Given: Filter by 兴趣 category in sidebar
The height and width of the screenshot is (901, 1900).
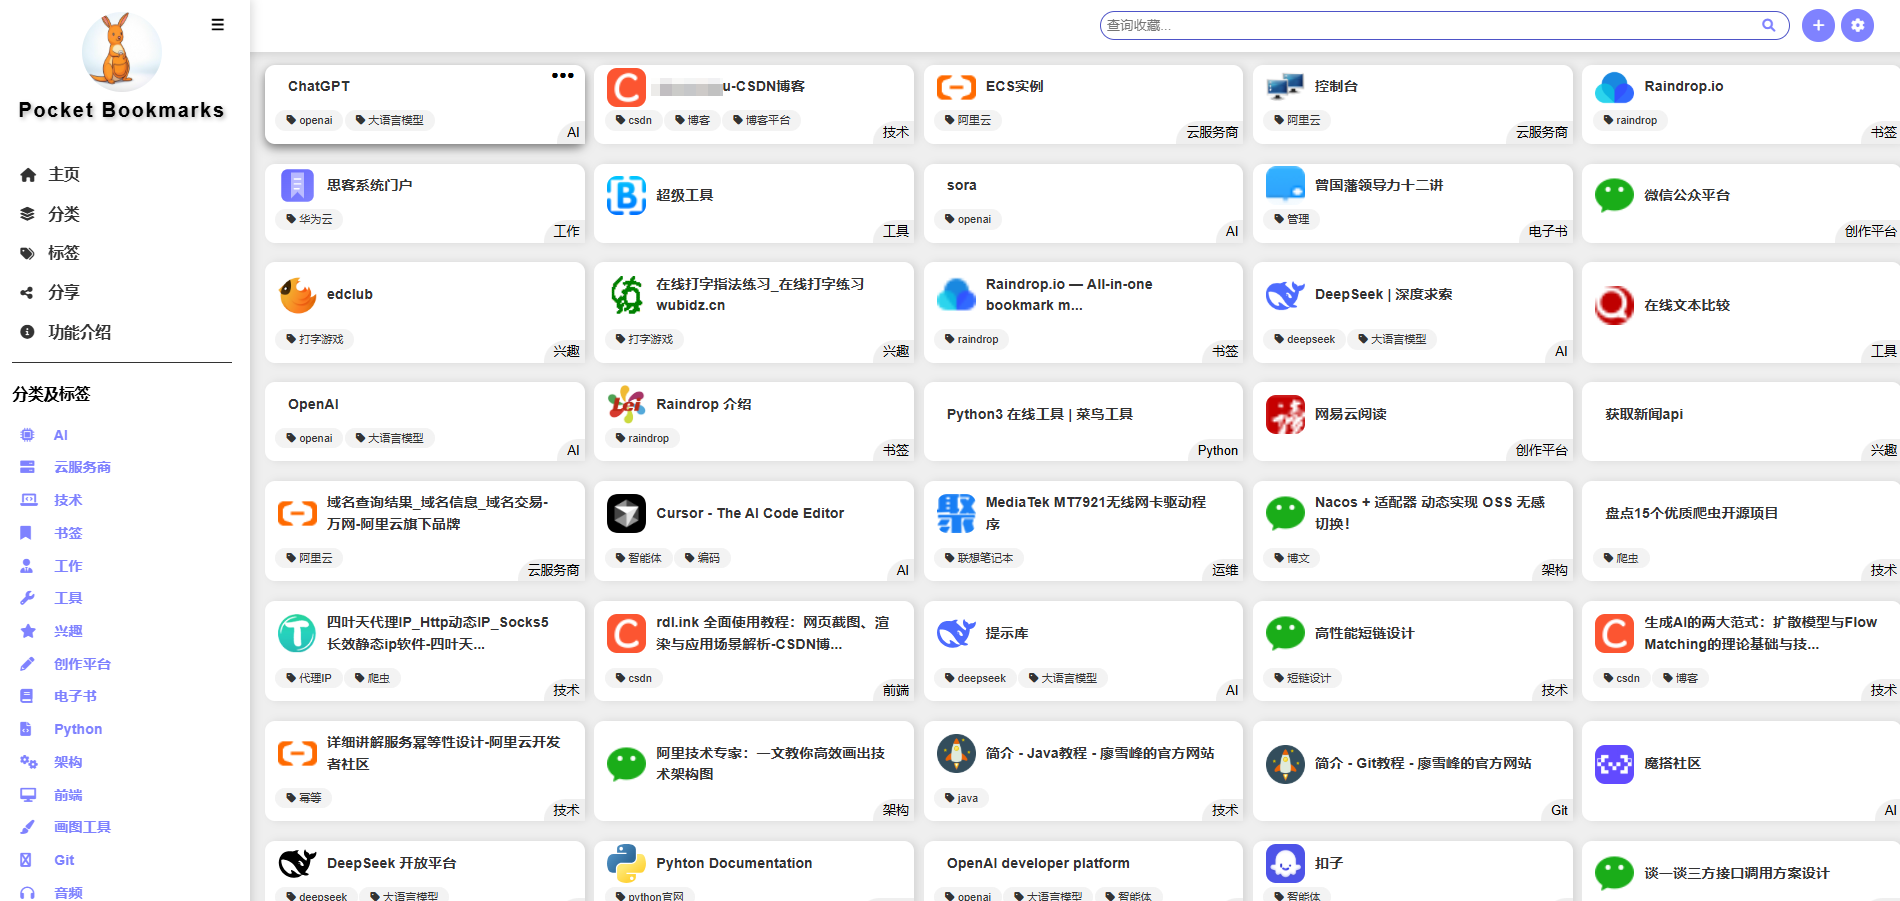Looking at the screenshot, I should tap(68, 631).
